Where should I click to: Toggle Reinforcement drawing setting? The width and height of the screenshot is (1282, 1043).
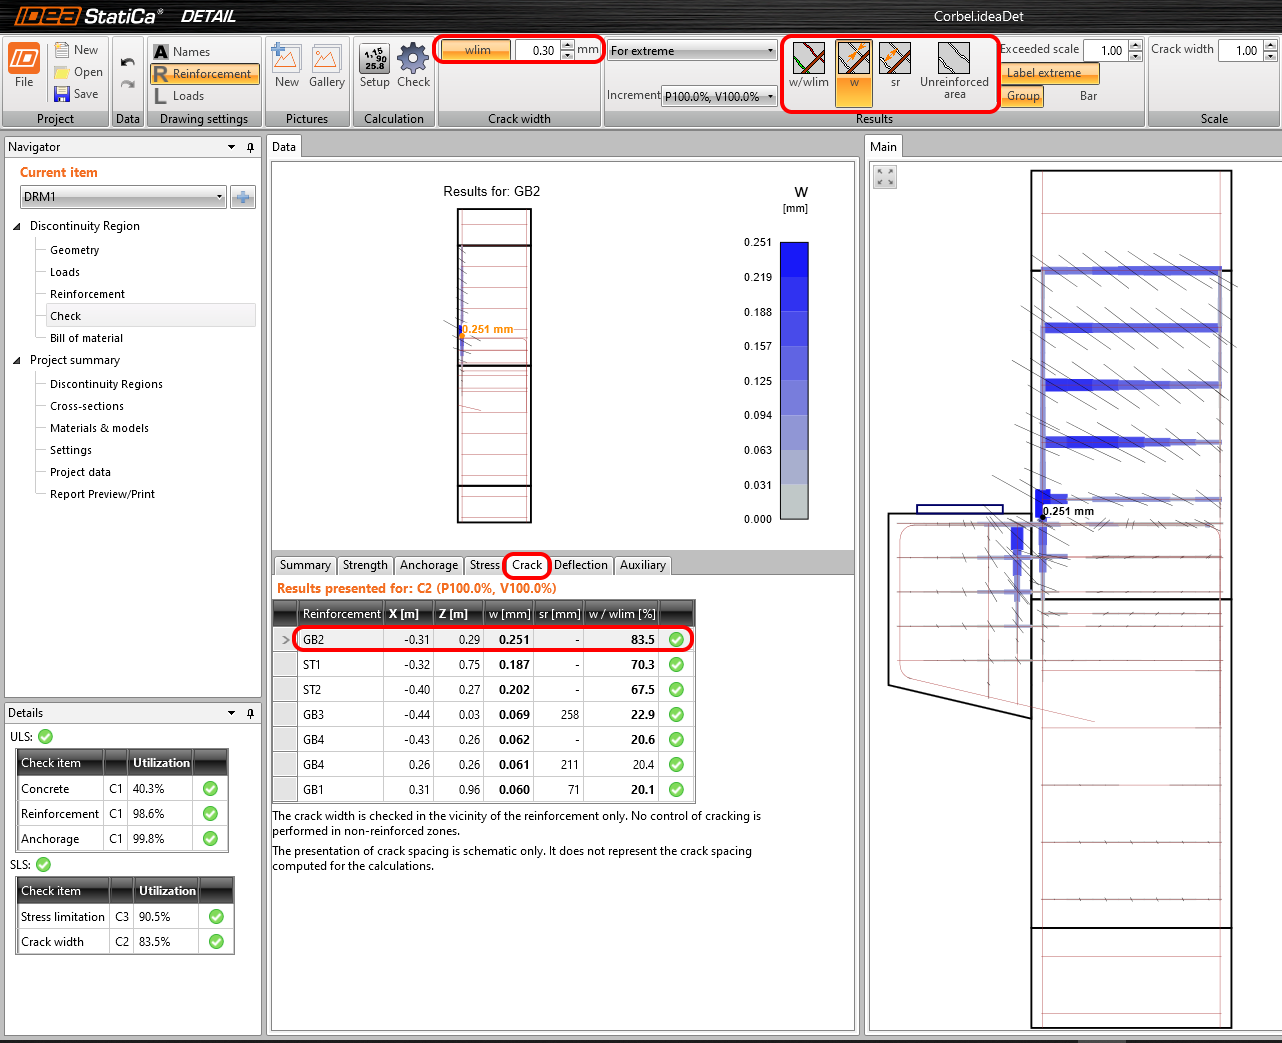pos(205,74)
